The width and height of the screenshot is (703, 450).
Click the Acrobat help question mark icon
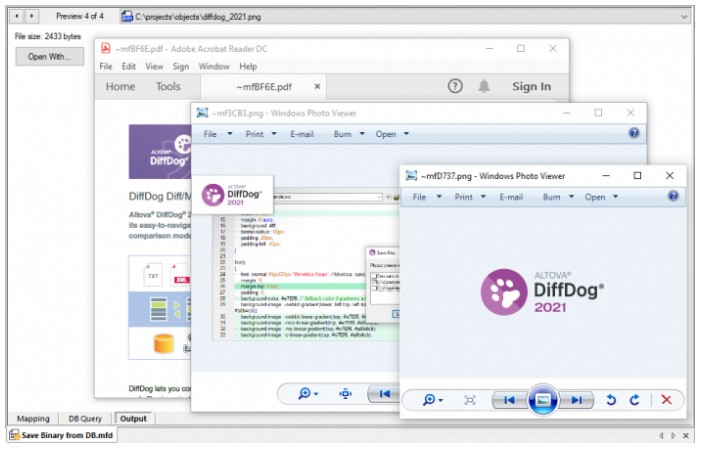coord(455,86)
